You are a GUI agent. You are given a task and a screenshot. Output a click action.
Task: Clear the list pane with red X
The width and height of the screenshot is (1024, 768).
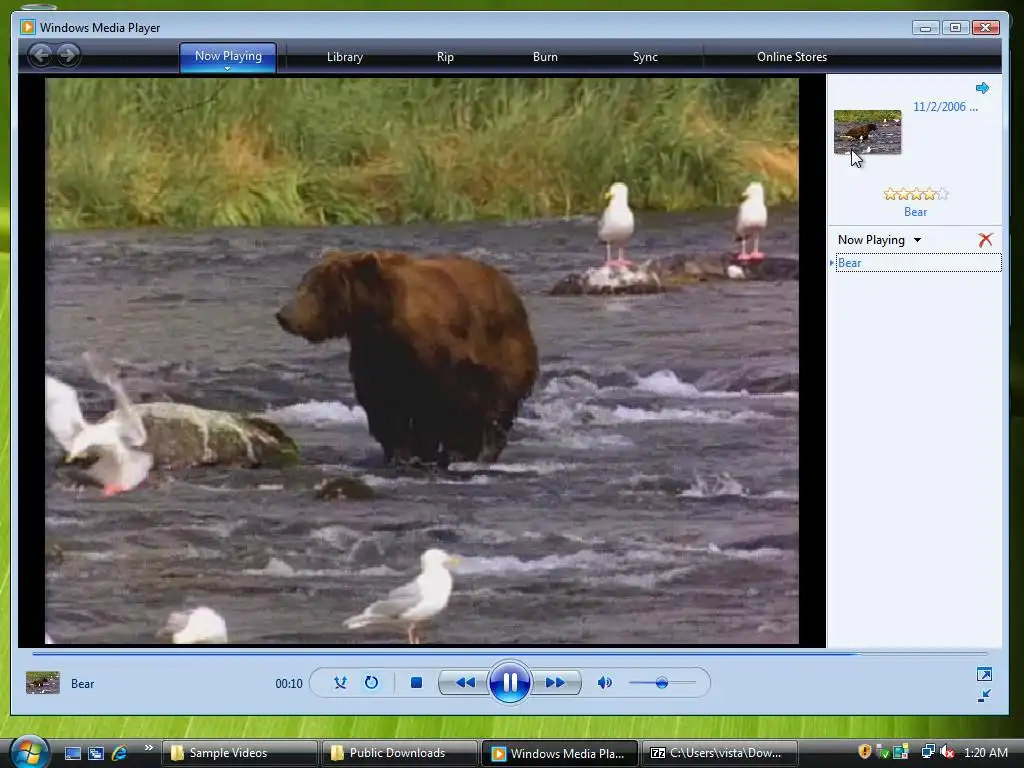coord(985,240)
